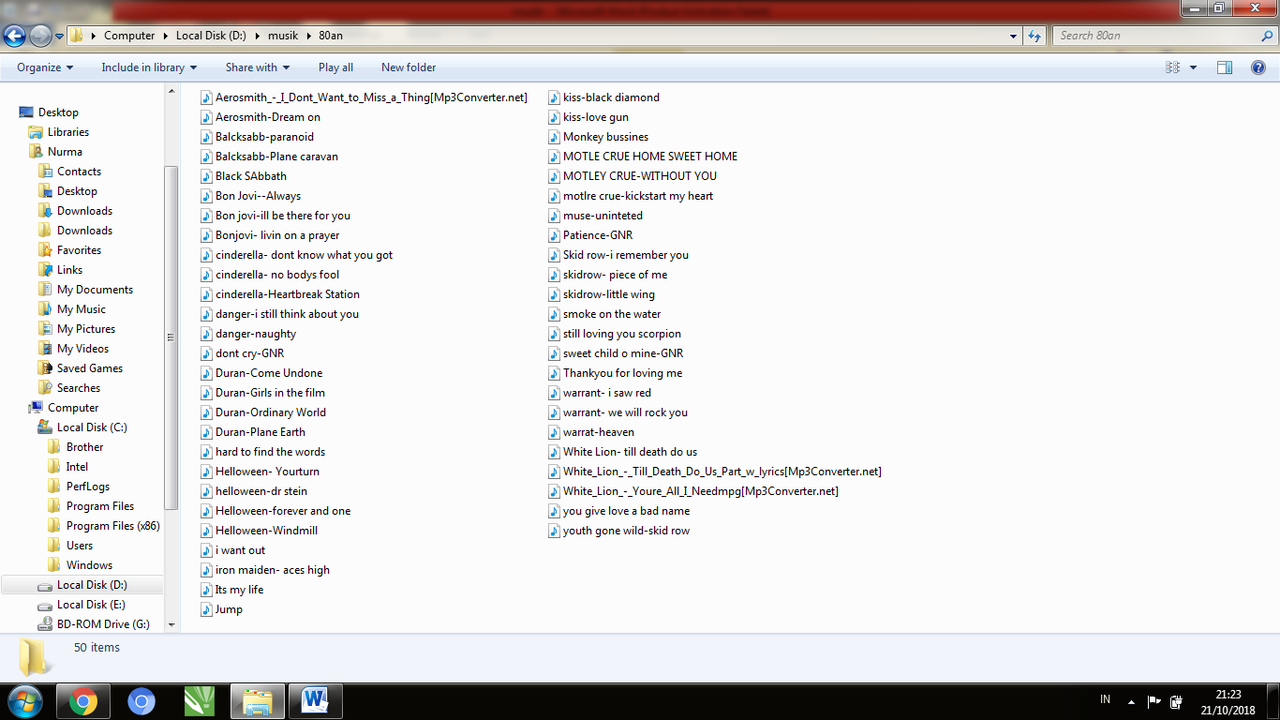The height and width of the screenshot is (720, 1280).
Task: Click Computer in the address path
Action: point(129,36)
